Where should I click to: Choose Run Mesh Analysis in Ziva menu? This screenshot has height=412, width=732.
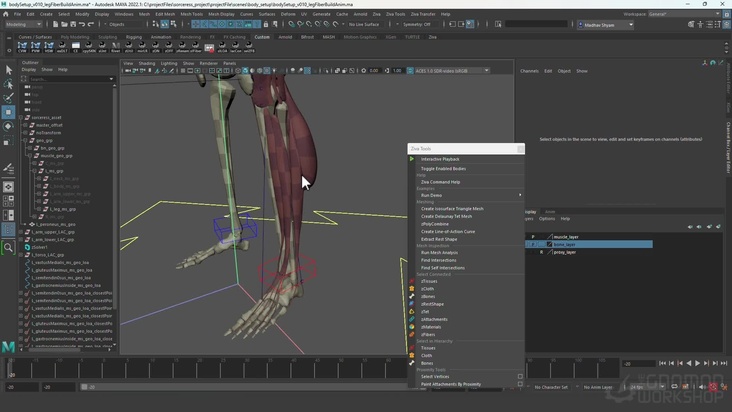pyautogui.click(x=439, y=252)
